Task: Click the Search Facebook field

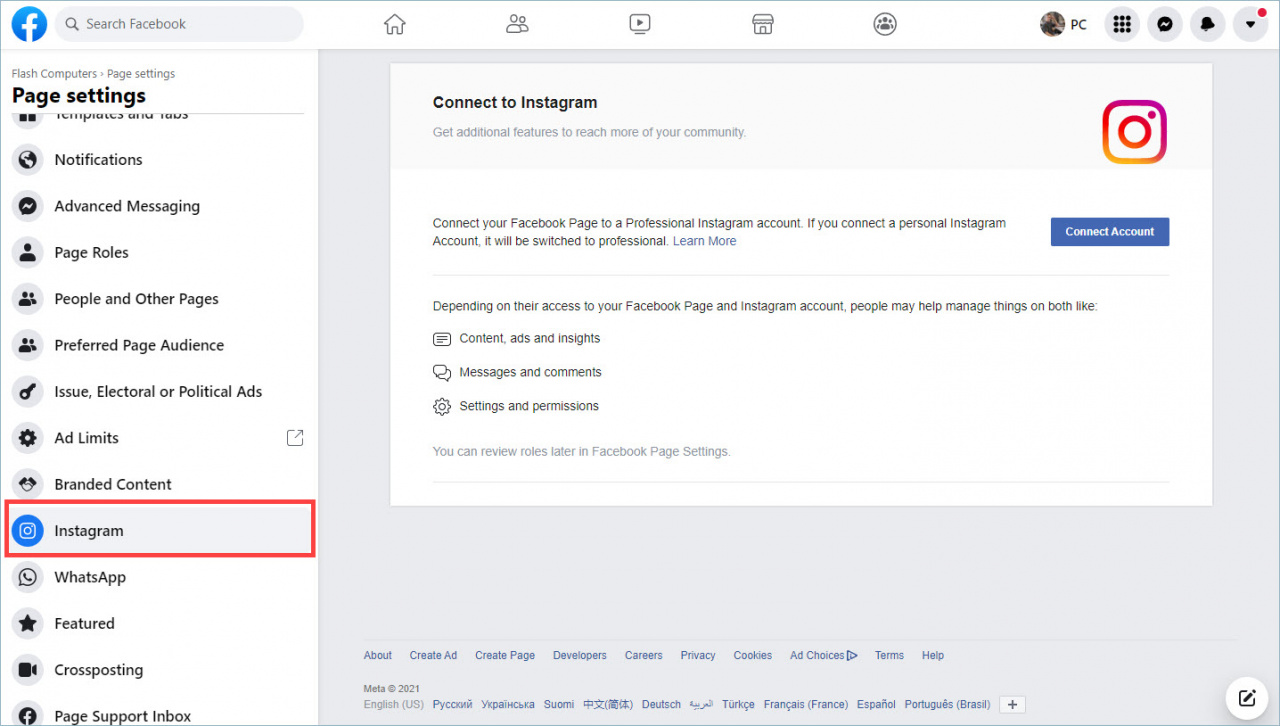Action: 179,24
